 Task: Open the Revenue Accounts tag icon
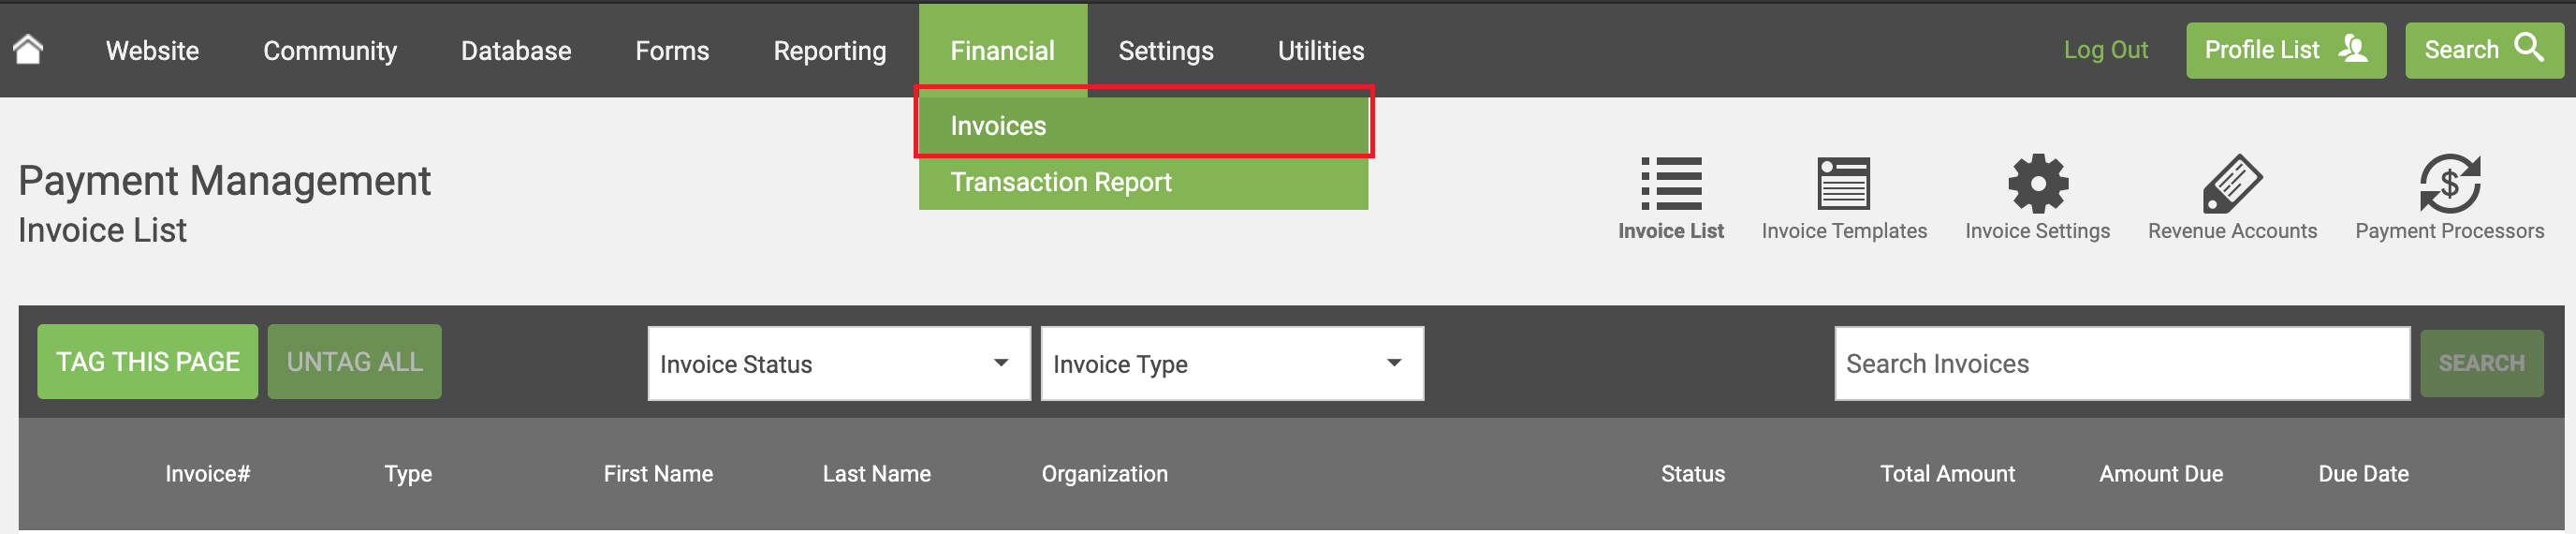(2232, 183)
